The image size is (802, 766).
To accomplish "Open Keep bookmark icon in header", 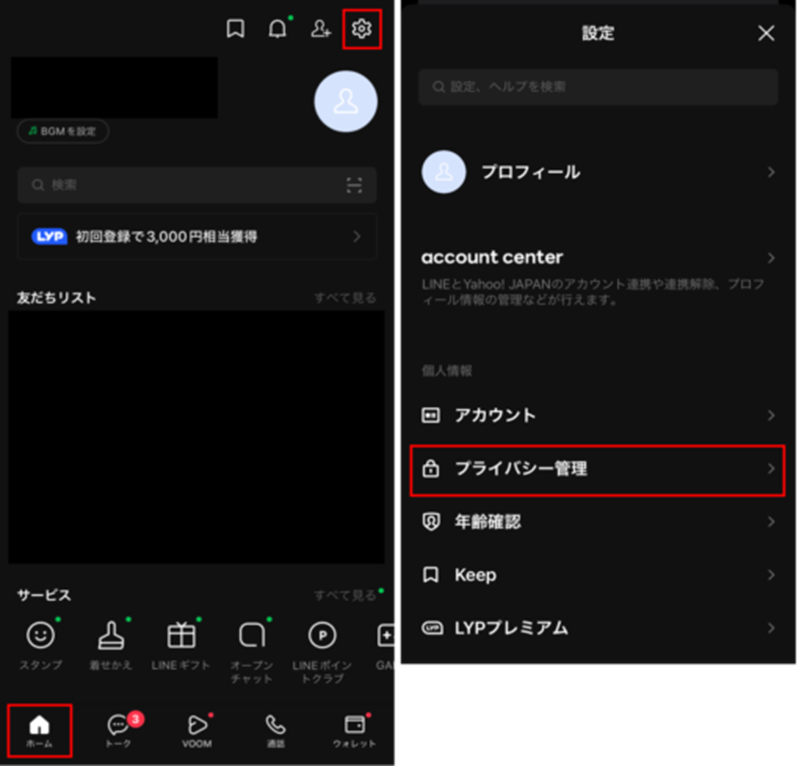I will [x=235, y=29].
